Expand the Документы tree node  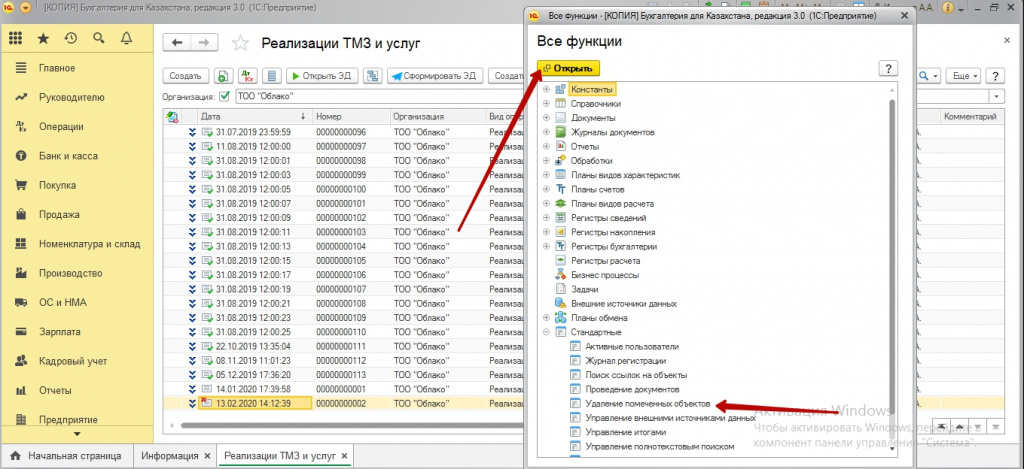546,118
